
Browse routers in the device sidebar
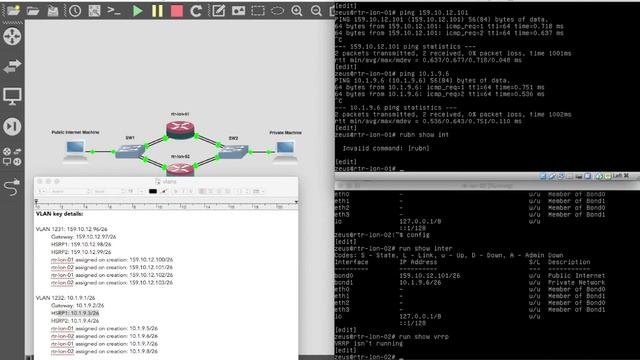pos(12,36)
